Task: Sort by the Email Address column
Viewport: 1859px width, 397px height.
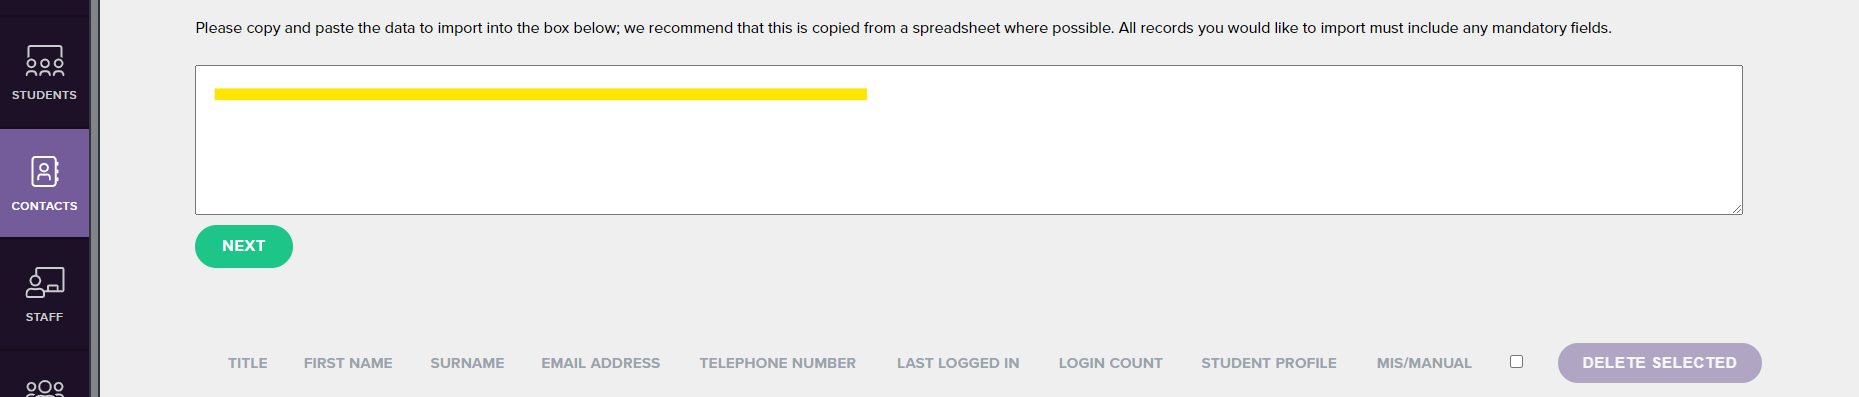Action: tap(601, 363)
